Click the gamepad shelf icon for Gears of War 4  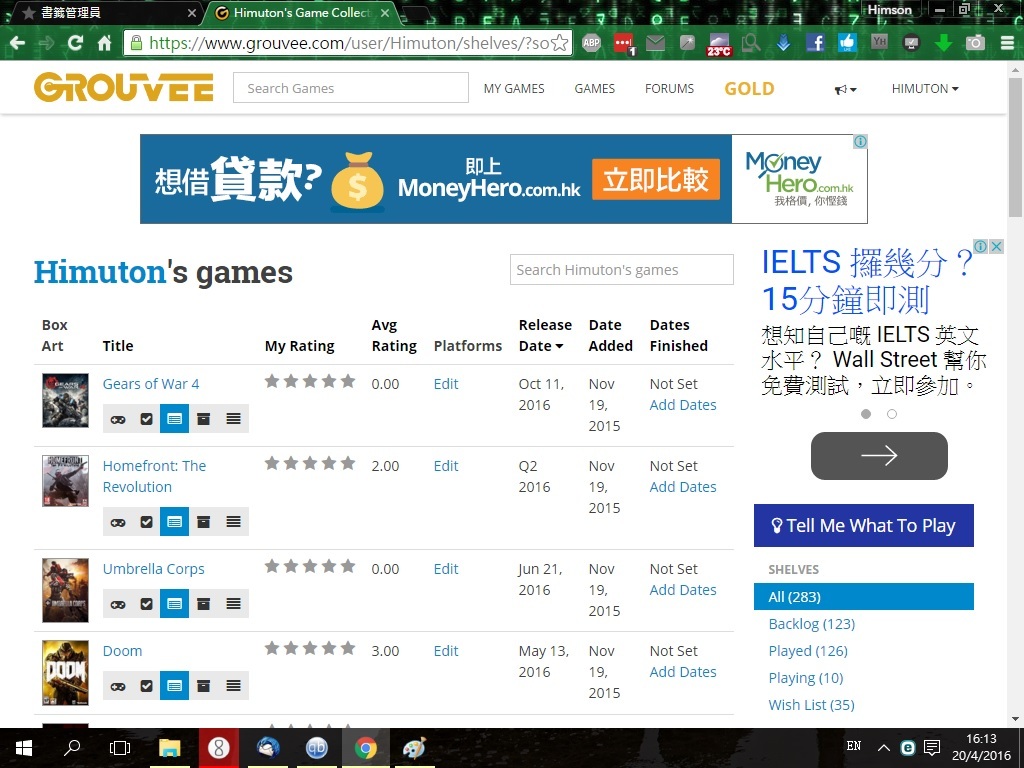point(118,419)
